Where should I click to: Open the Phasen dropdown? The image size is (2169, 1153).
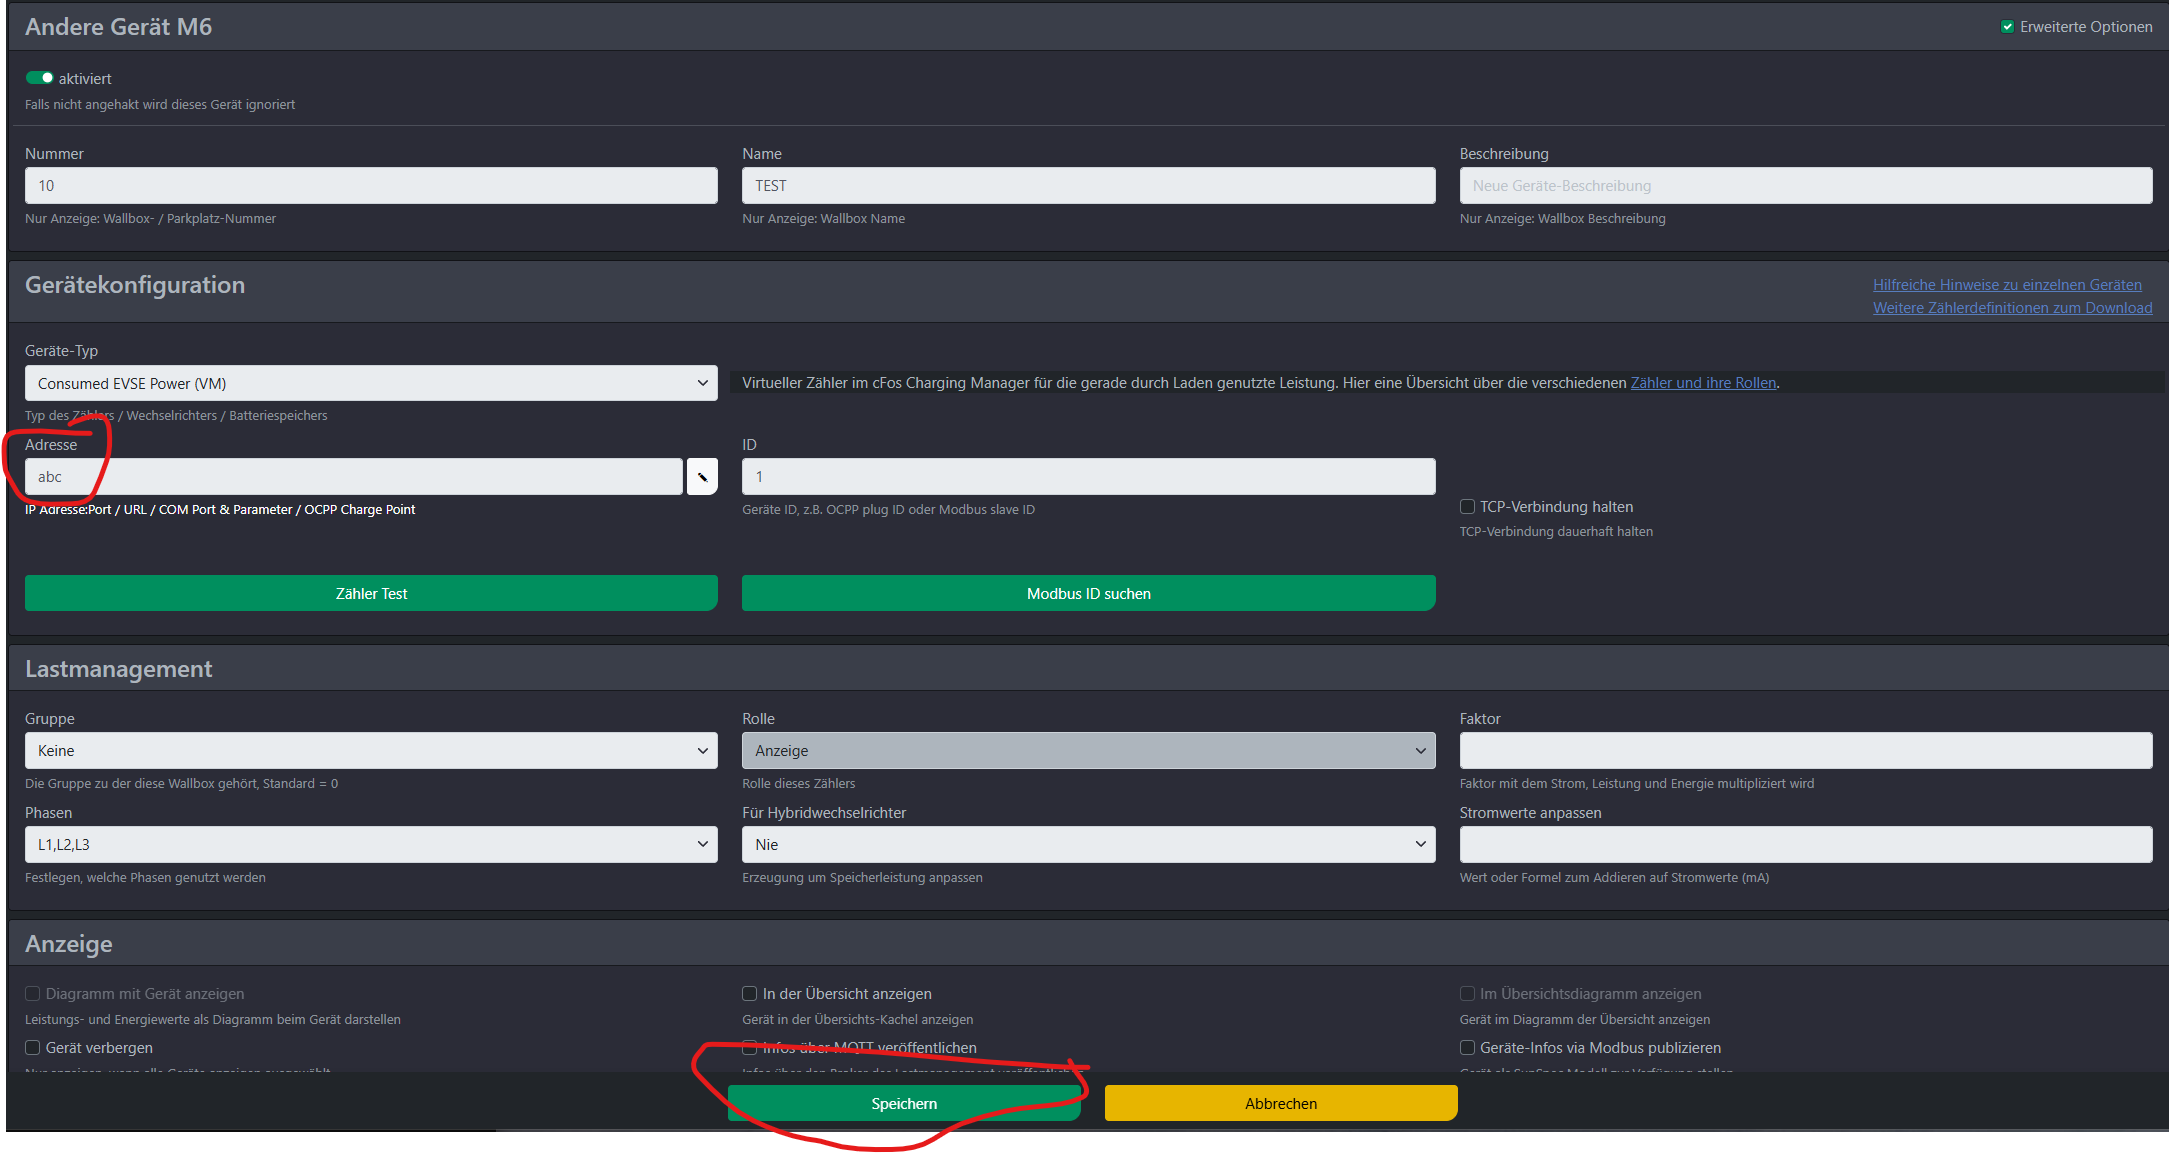[371, 845]
